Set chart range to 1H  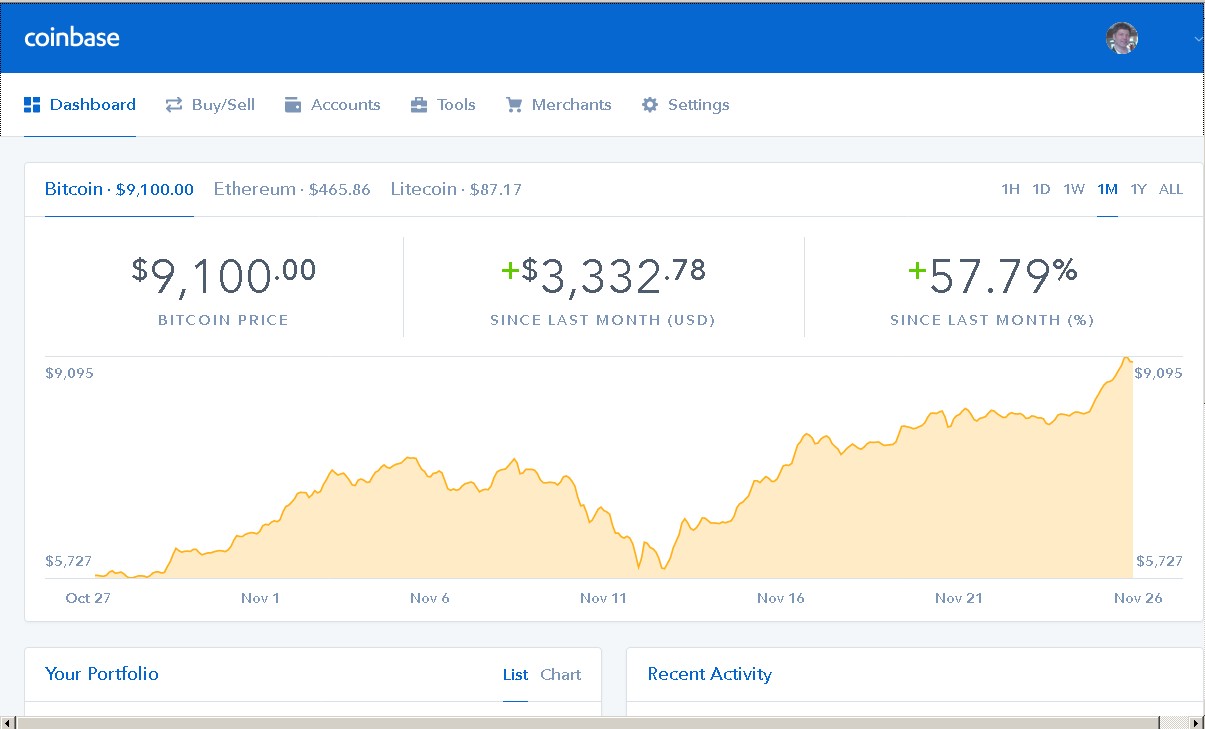pos(1011,189)
